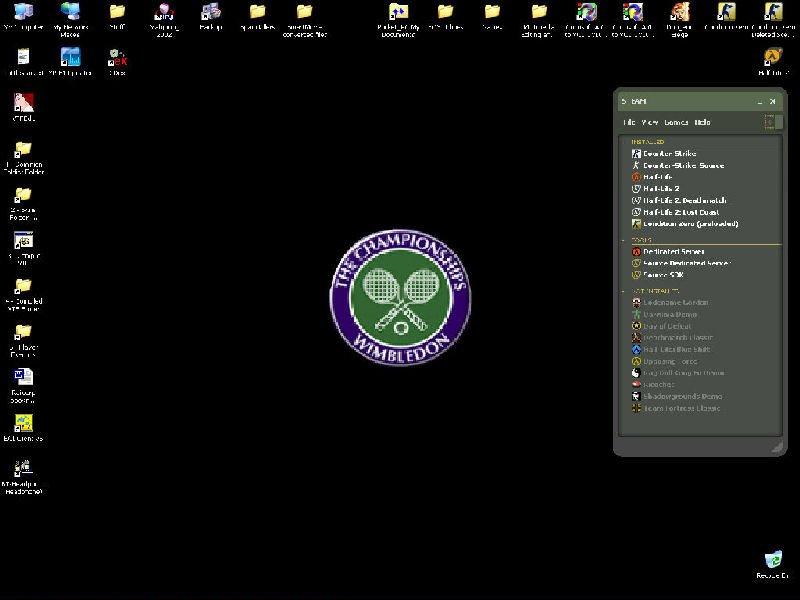Click the Steam window resize grip
Image resolution: width=800 pixels, height=600 pixels.
click(777, 449)
